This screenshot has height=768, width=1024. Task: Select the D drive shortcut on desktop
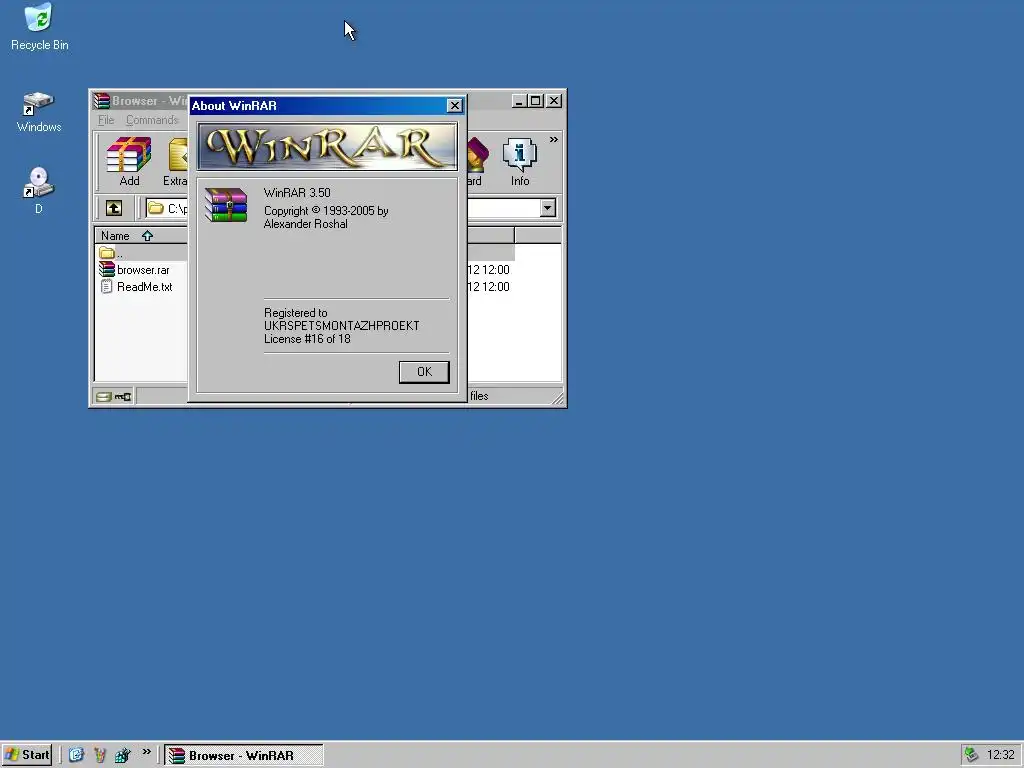tap(39, 190)
